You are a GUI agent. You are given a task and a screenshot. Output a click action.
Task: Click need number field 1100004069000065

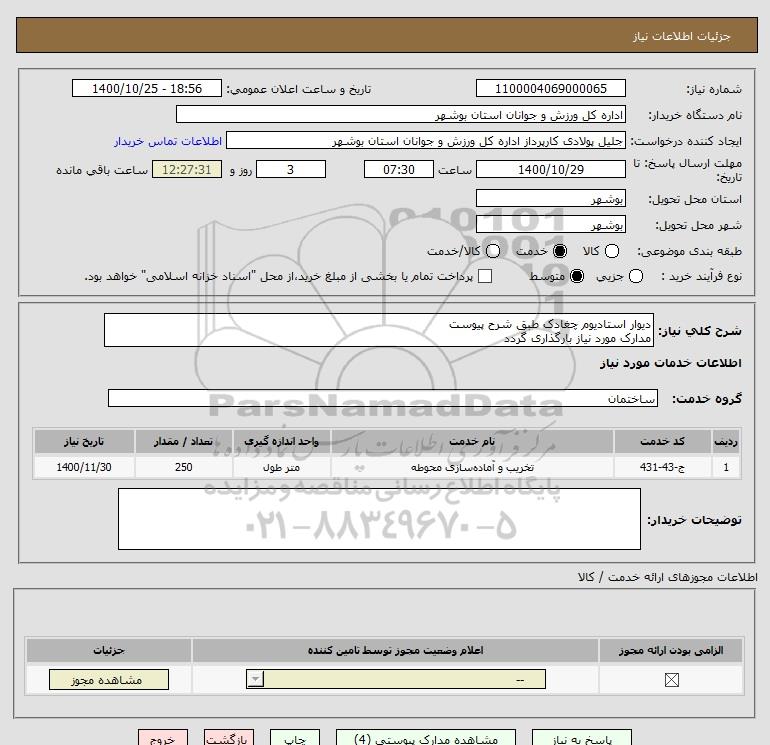tap(550, 88)
